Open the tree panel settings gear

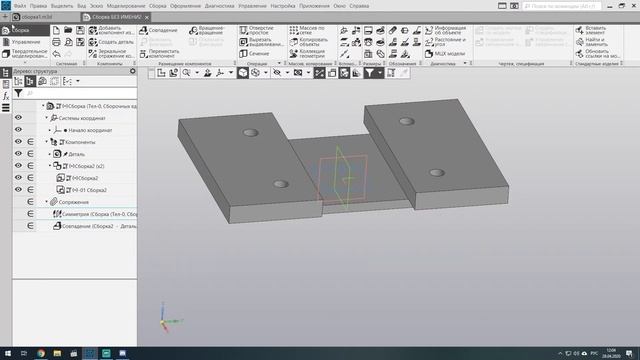[x=133, y=71]
